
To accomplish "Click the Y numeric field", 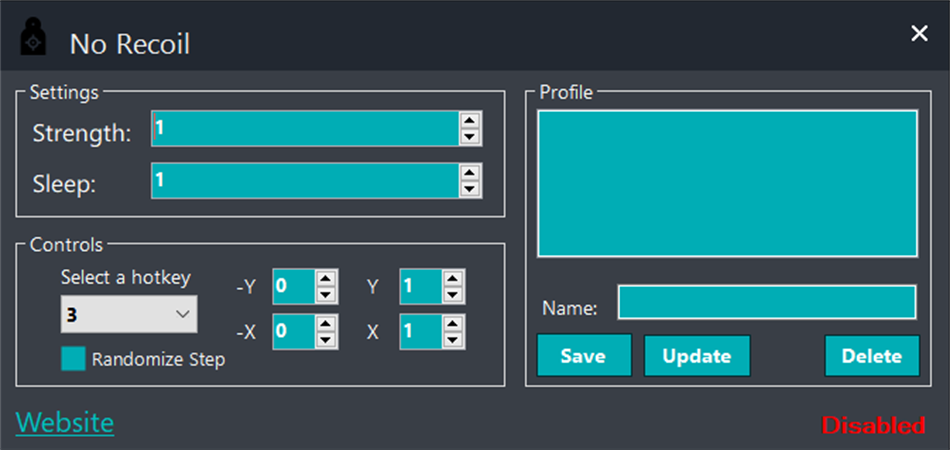I will 421,286.
